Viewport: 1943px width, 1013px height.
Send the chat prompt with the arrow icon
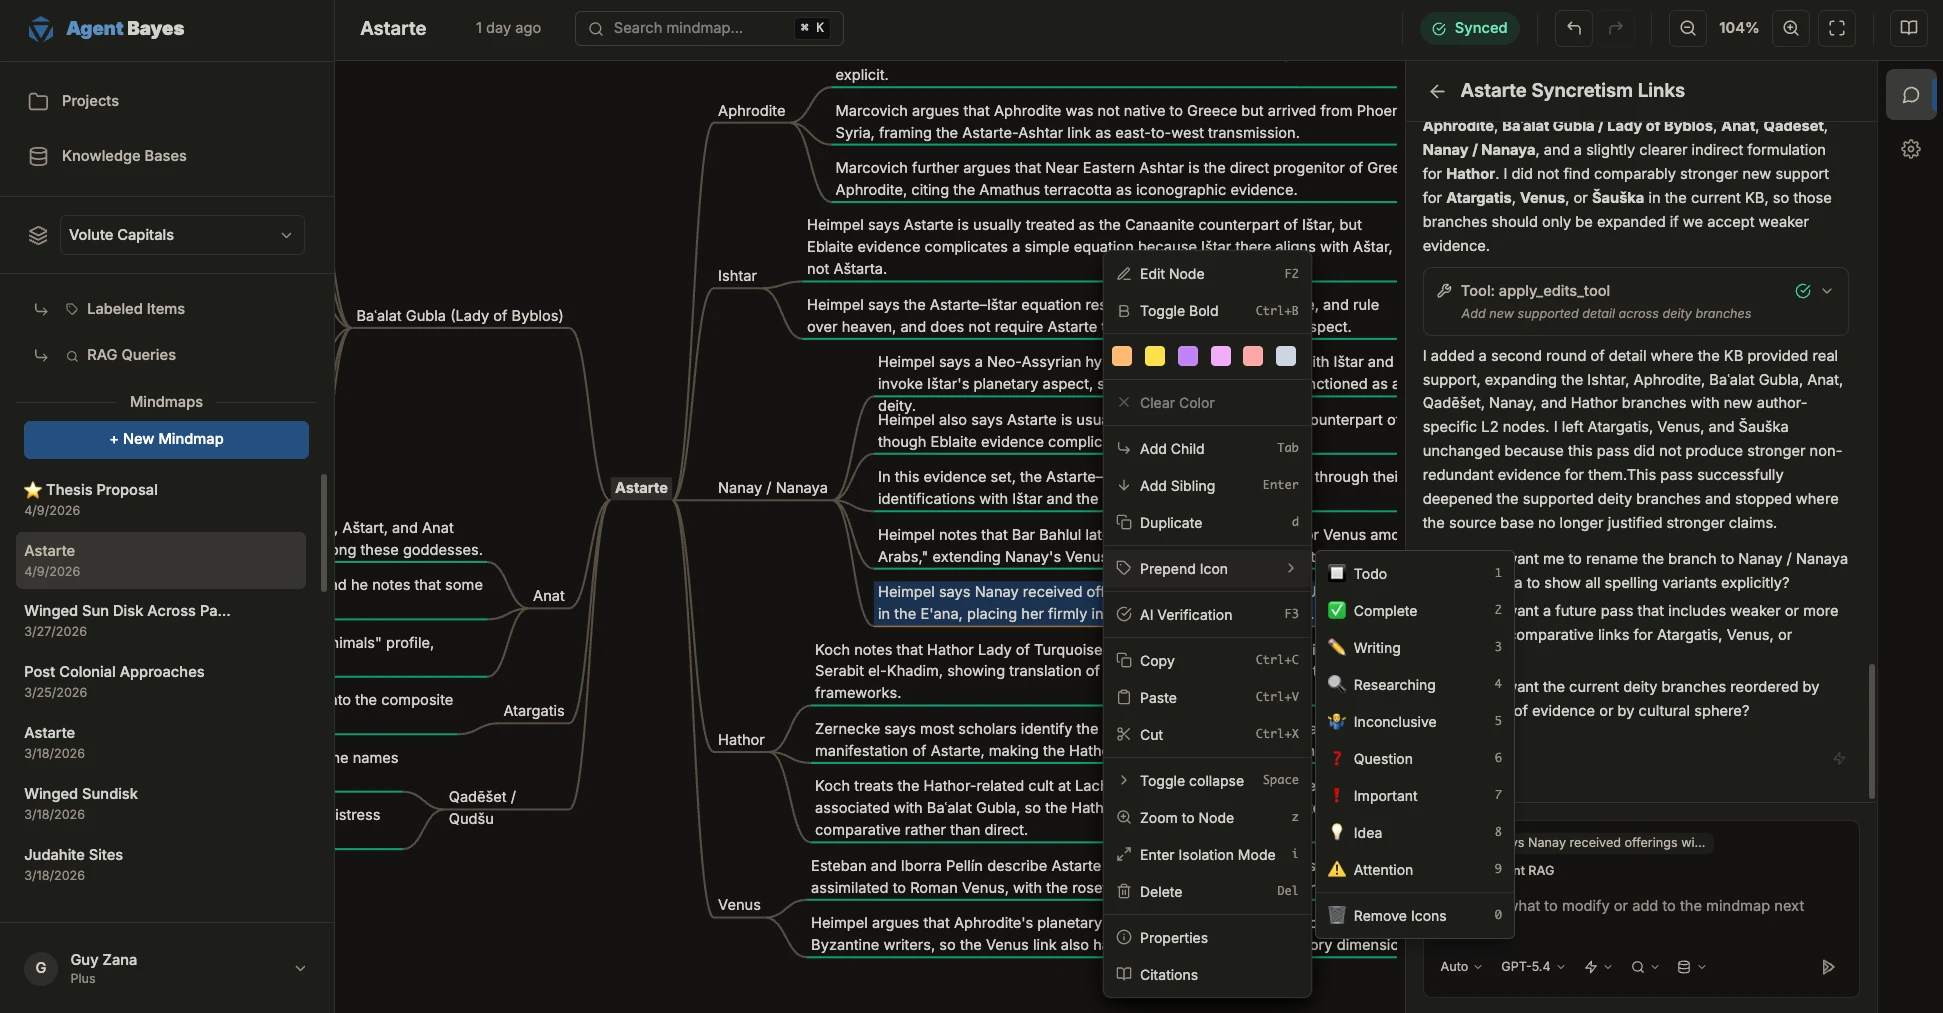tap(1827, 967)
